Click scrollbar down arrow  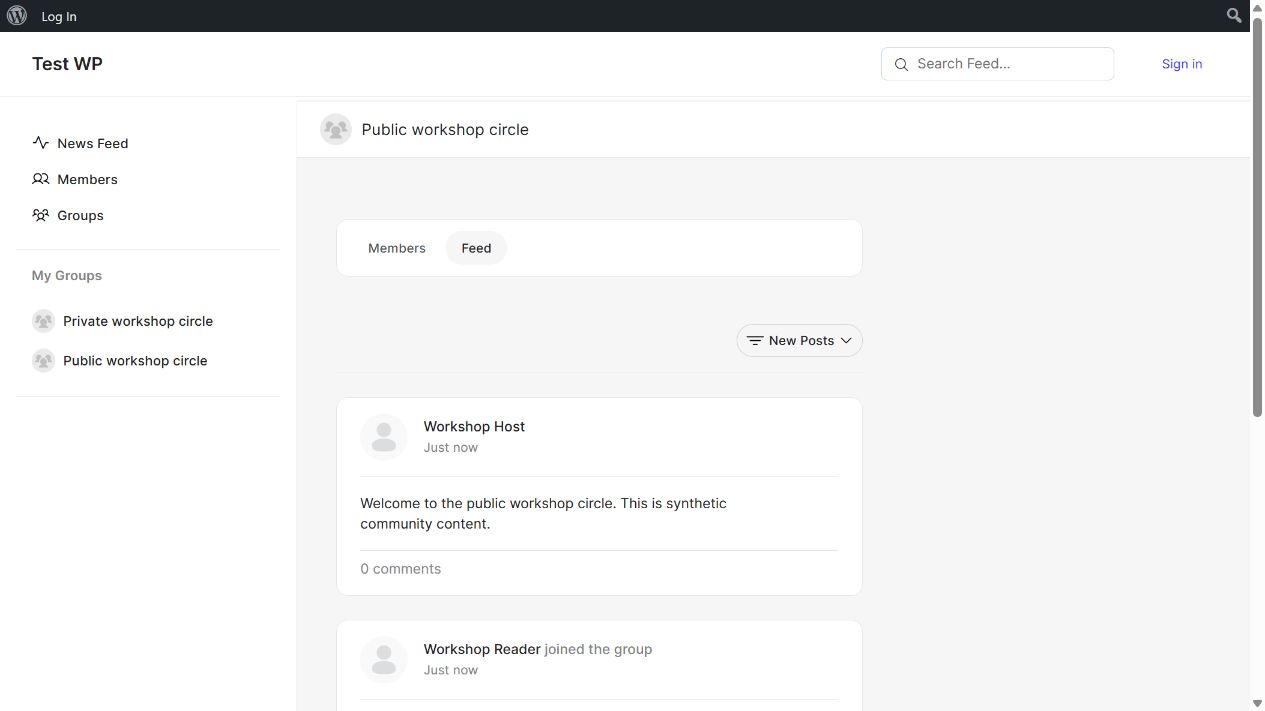point(1258,703)
